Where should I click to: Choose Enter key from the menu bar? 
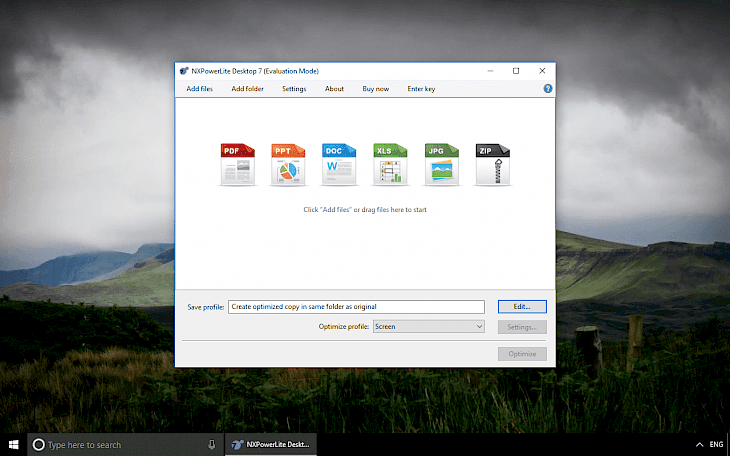click(x=421, y=88)
